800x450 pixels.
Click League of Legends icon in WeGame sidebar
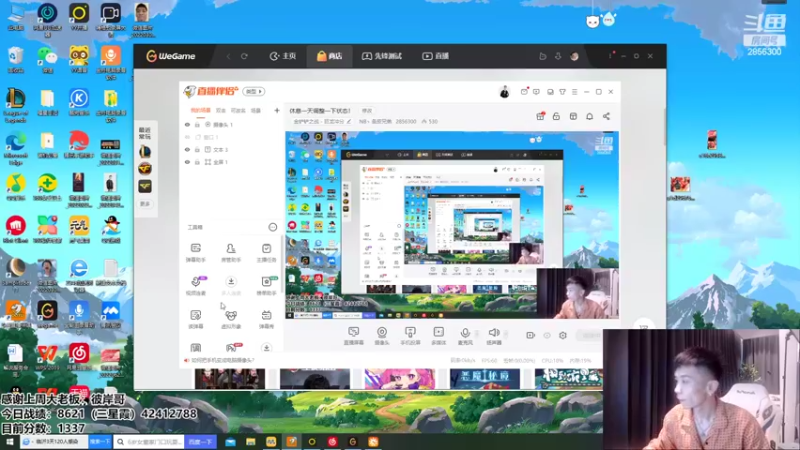145,152
